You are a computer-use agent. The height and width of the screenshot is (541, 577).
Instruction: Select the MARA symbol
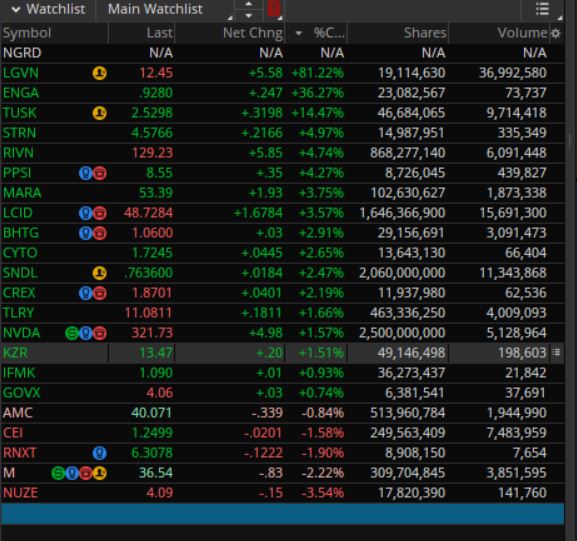point(22,193)
